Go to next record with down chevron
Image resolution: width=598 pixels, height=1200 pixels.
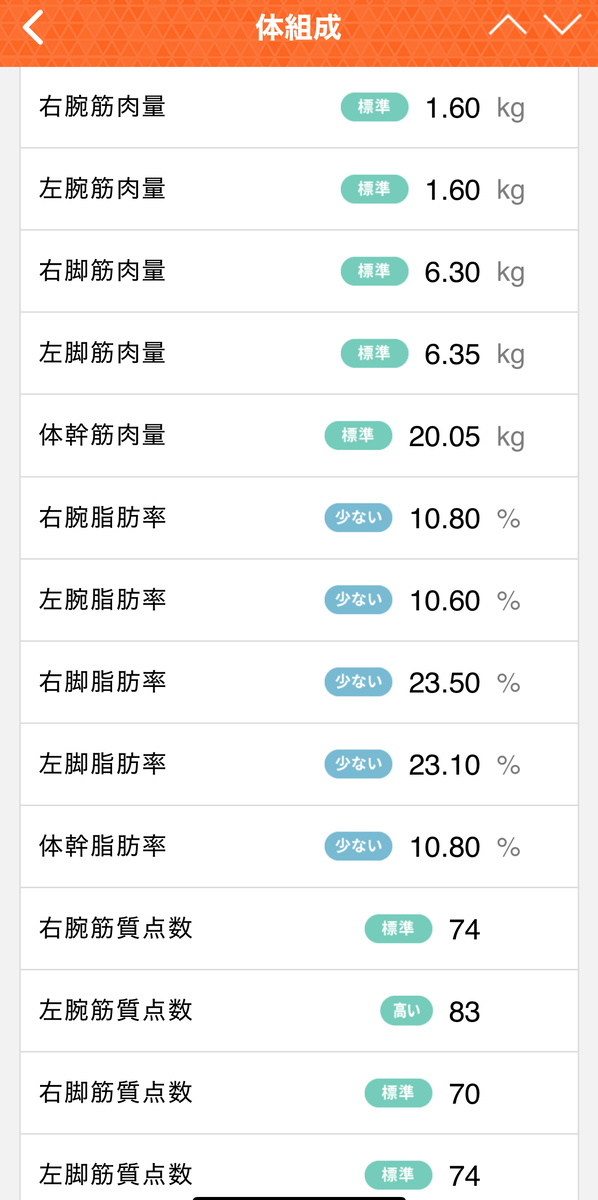click(562, 26)
